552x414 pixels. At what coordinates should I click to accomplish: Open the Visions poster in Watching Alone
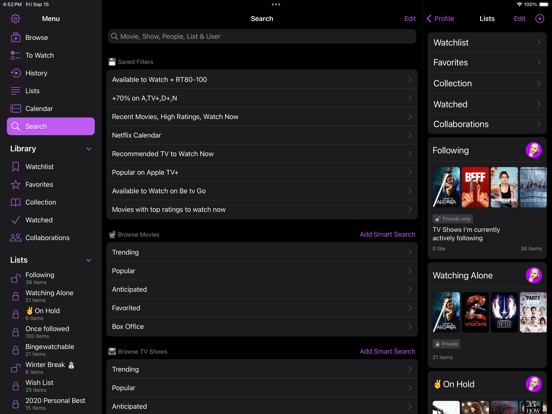[x=475, y=312]
